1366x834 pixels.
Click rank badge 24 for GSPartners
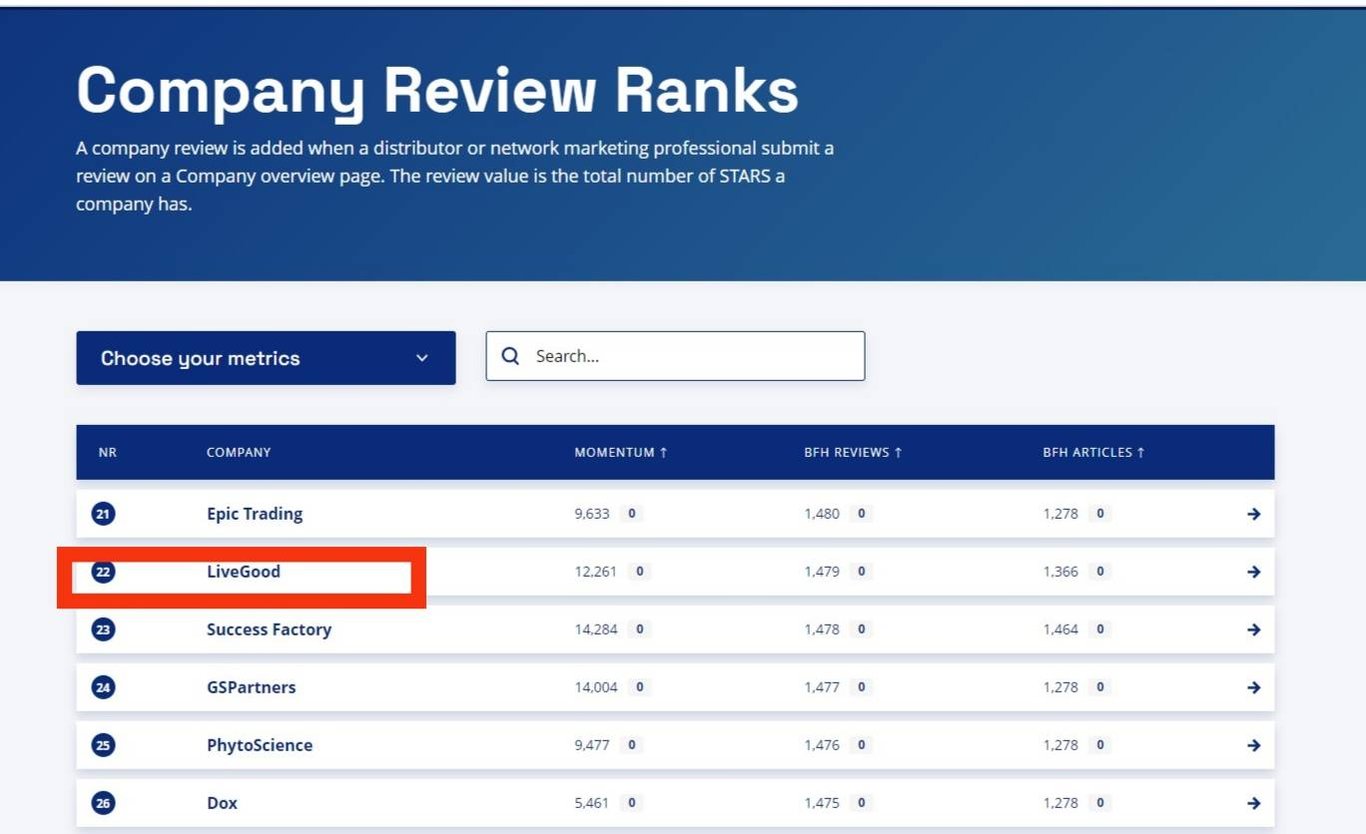(x=104, y=688)
